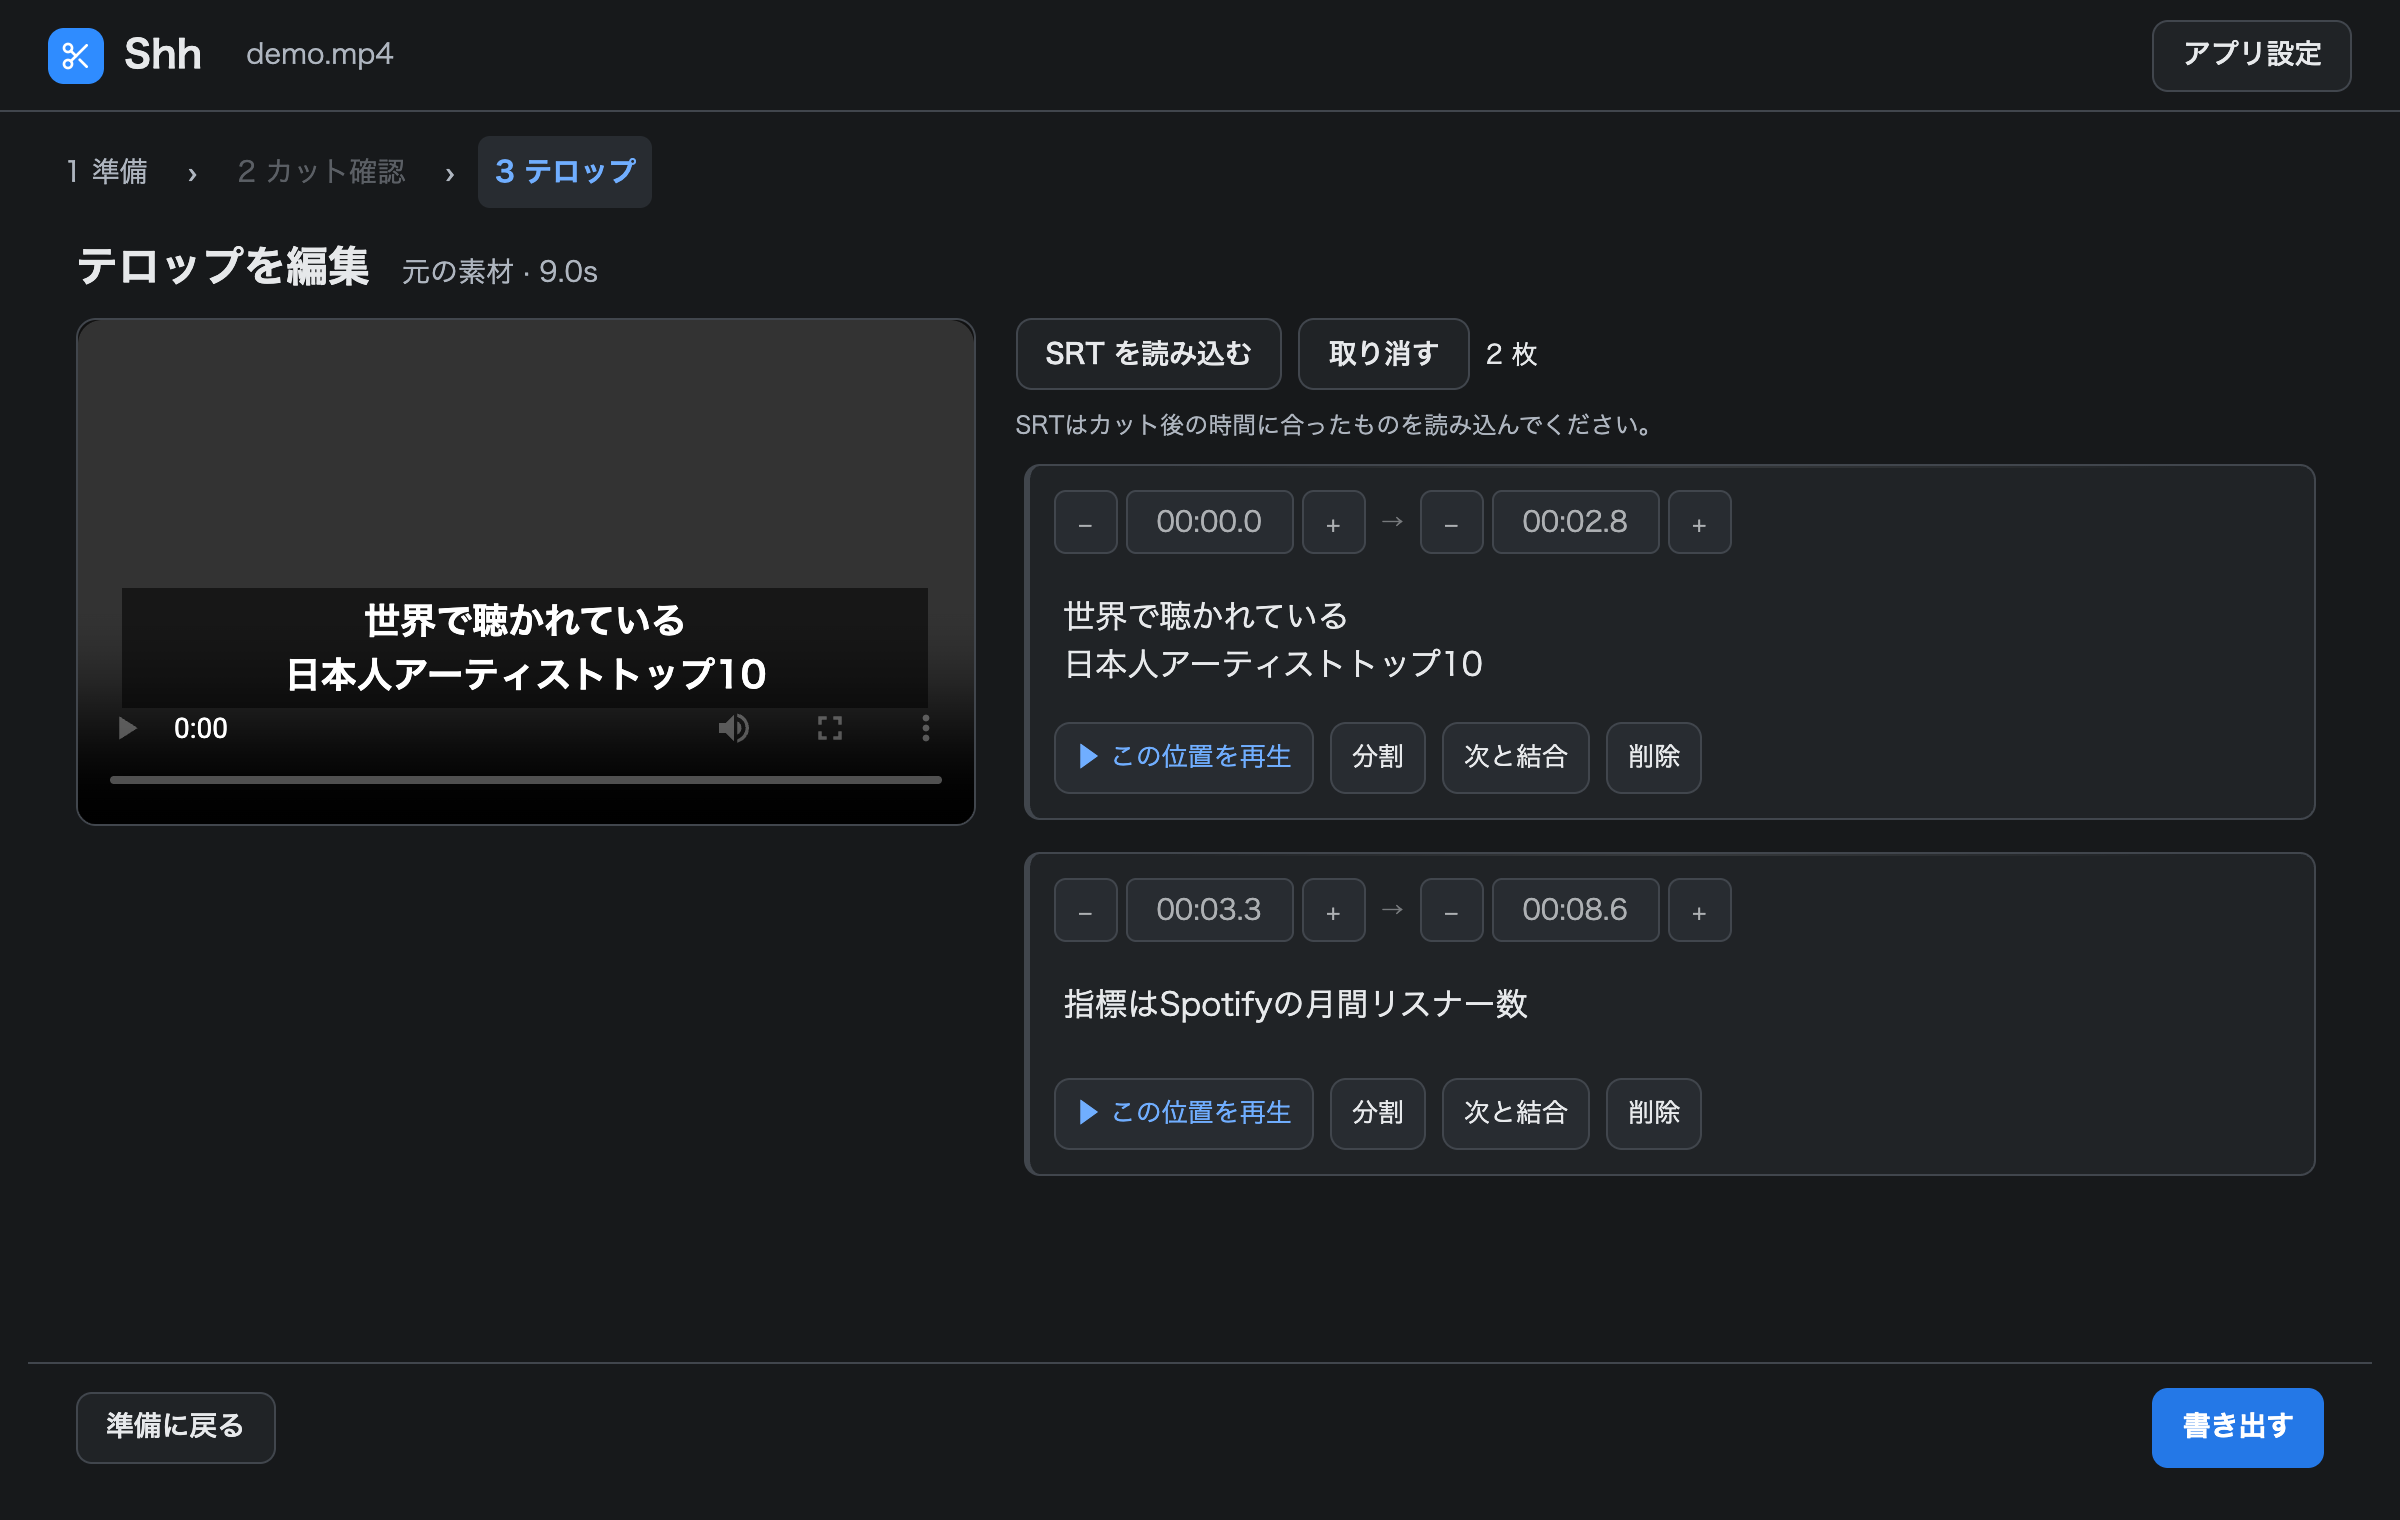
Task: Click the SRT を読み込む button
Action: [x=1149, y=354]
